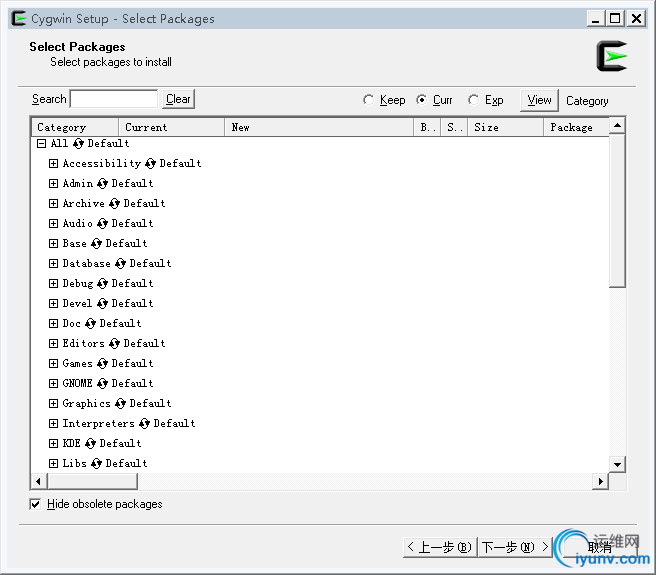This screenshot has width=656, height=575.
Task: Click the cycle icon on Base row
Action: point(96,244)
